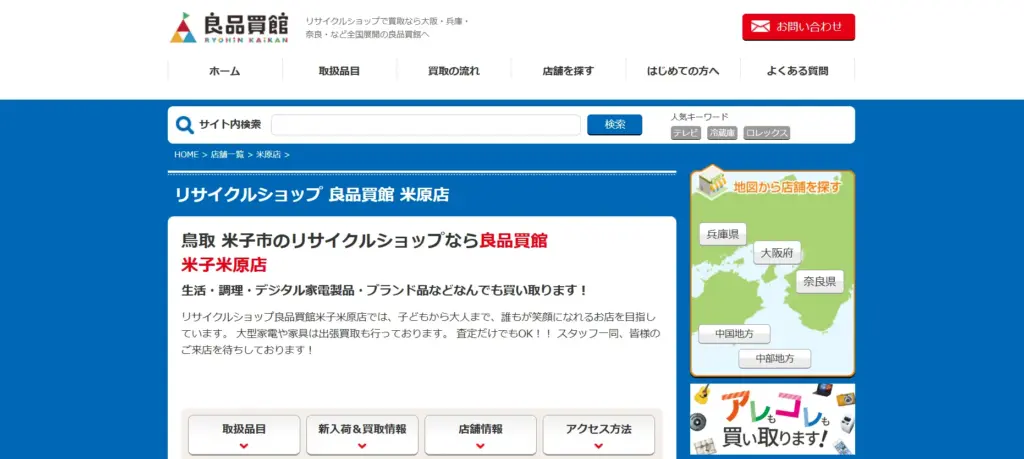Focus the サイト内検索 input field
This screenshot has width=1024, height=459.
[x=426, y=125]
